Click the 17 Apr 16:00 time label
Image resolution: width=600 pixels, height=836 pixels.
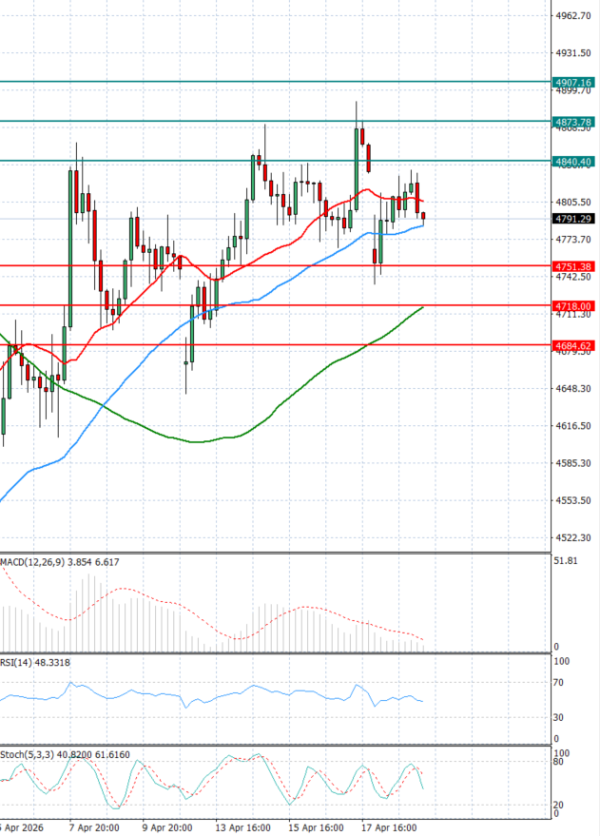391,828
